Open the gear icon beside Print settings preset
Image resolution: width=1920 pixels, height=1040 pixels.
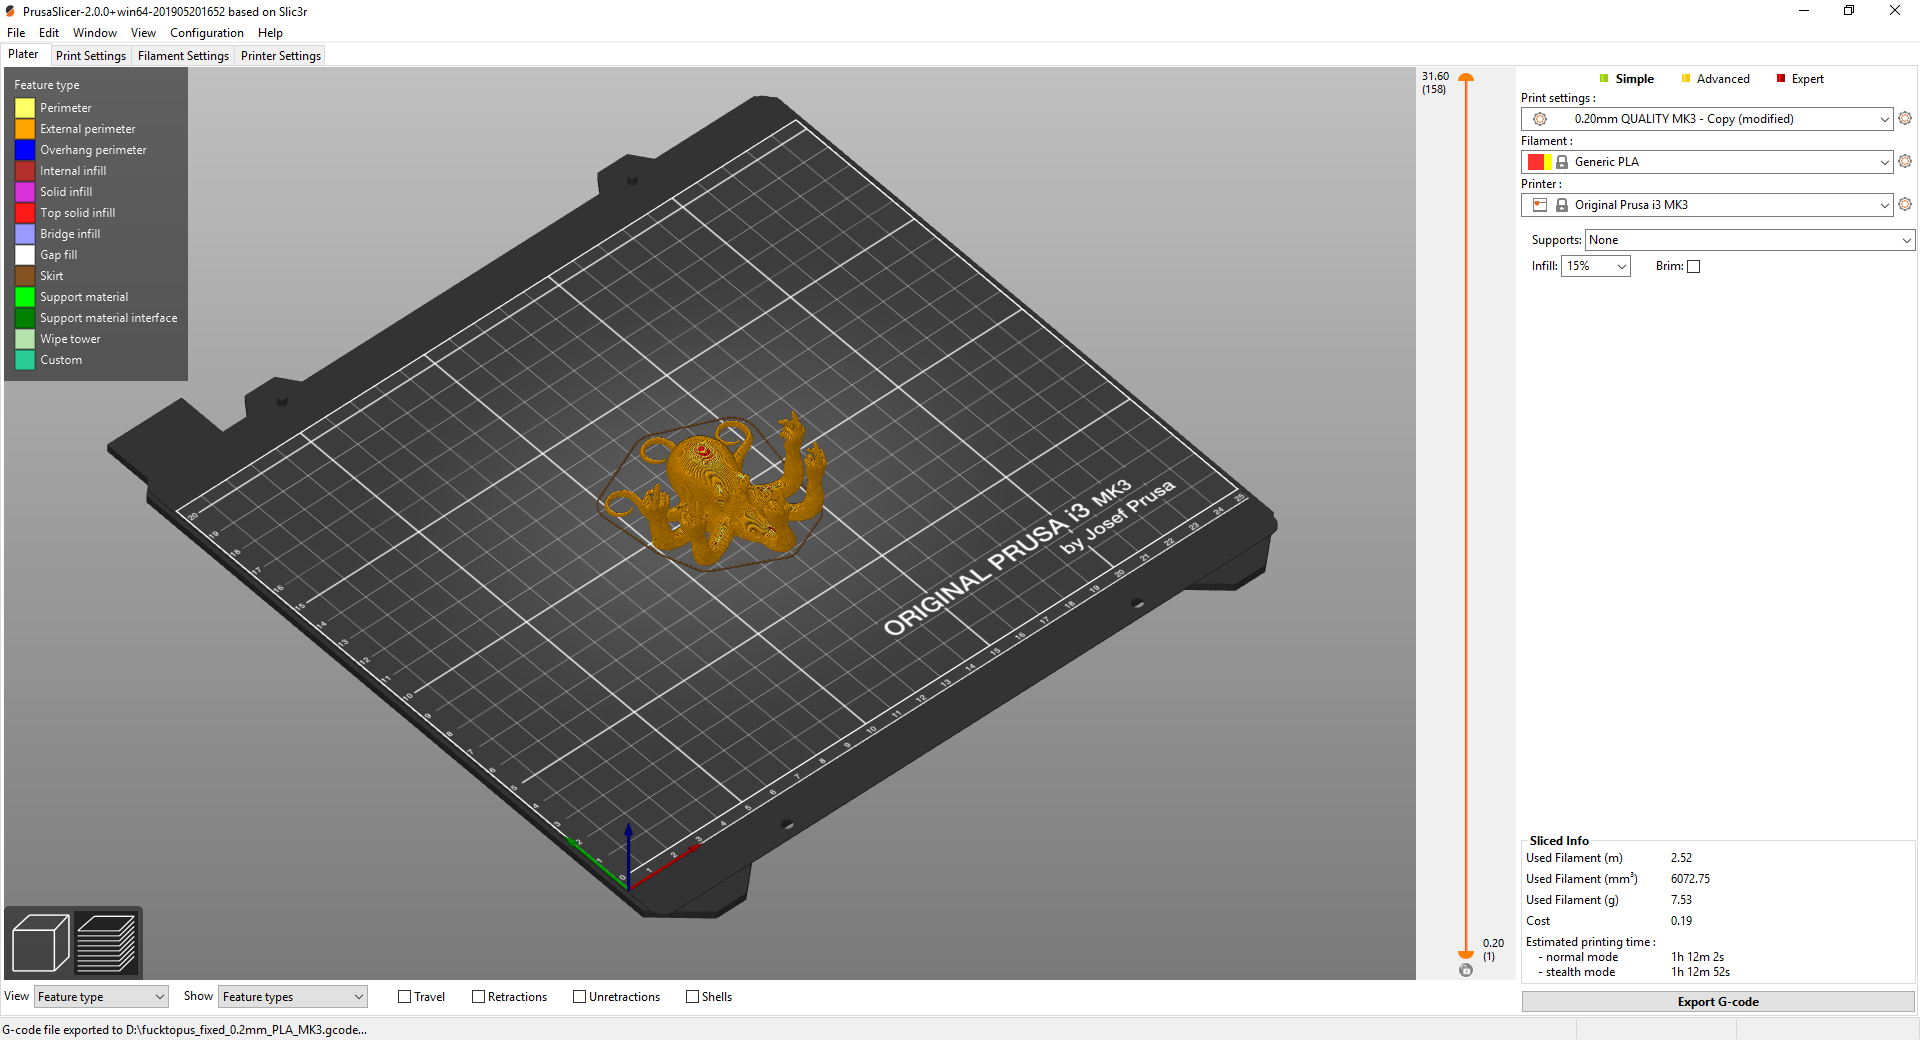(1905, 118)
